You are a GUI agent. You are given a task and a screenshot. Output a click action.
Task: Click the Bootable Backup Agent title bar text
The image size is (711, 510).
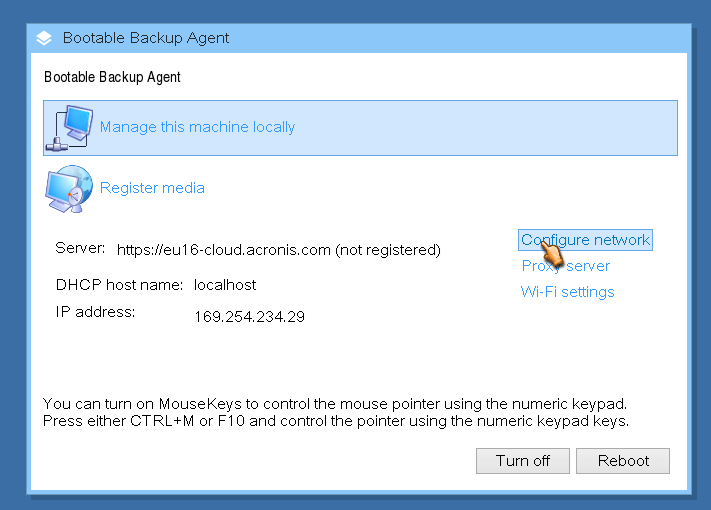pyautogui.click(x=146, y=39)
